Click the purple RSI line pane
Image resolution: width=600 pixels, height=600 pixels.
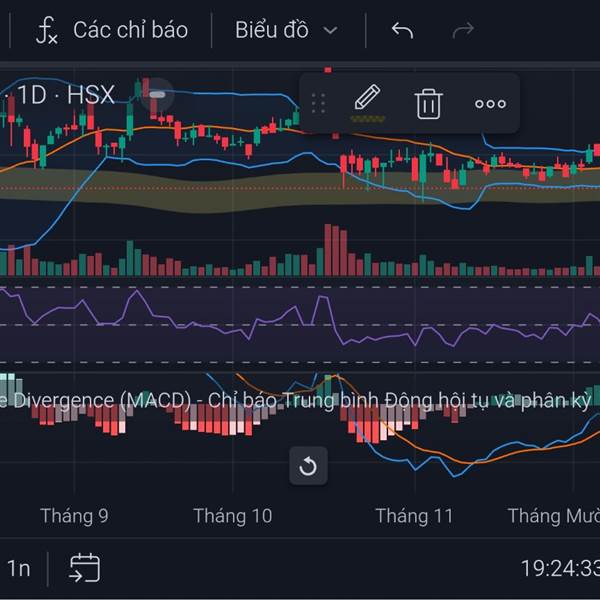coord(300,324)
